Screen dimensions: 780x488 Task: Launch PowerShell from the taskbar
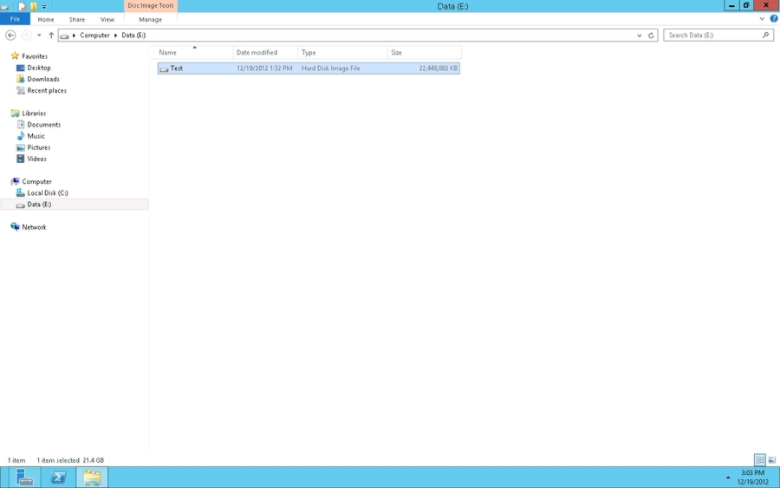tap(58, 478)
